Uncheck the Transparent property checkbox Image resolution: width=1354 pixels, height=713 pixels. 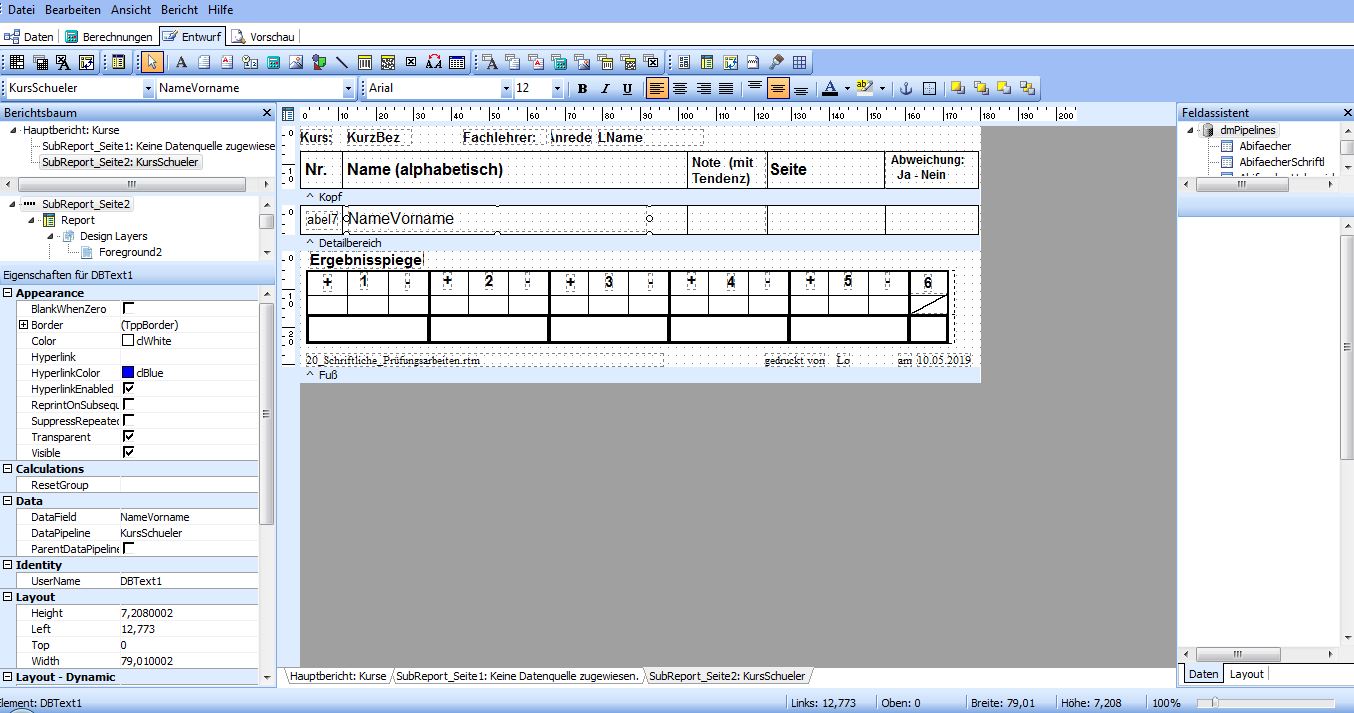pos(128,437)
